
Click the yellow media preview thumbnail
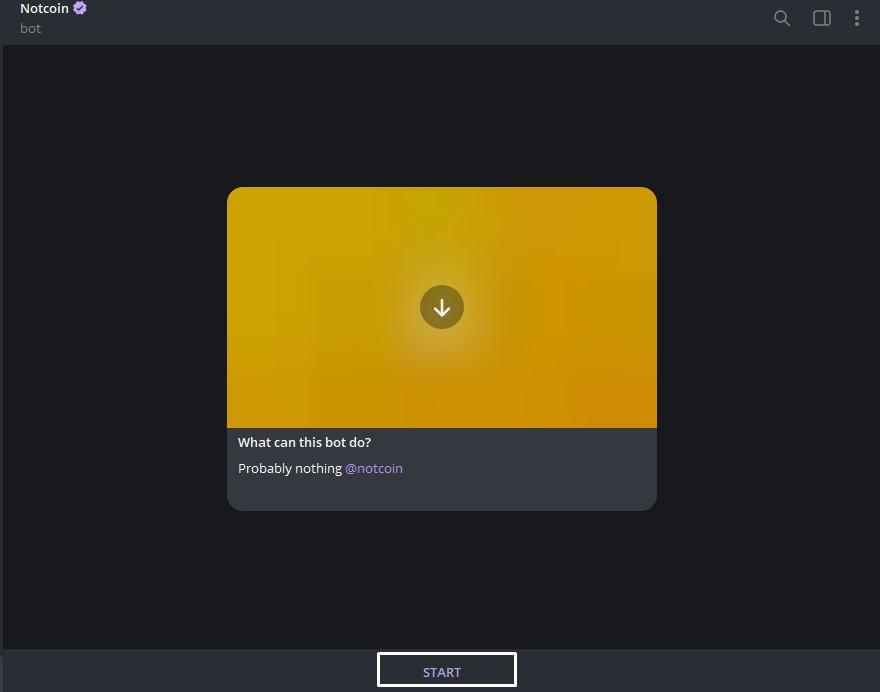coord(442,307)
